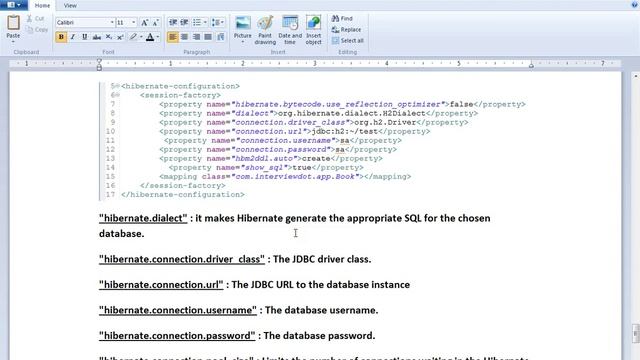Screen dimensions: 640x360
Task: Toggle Subscript formatting
Action: [109, 37]
